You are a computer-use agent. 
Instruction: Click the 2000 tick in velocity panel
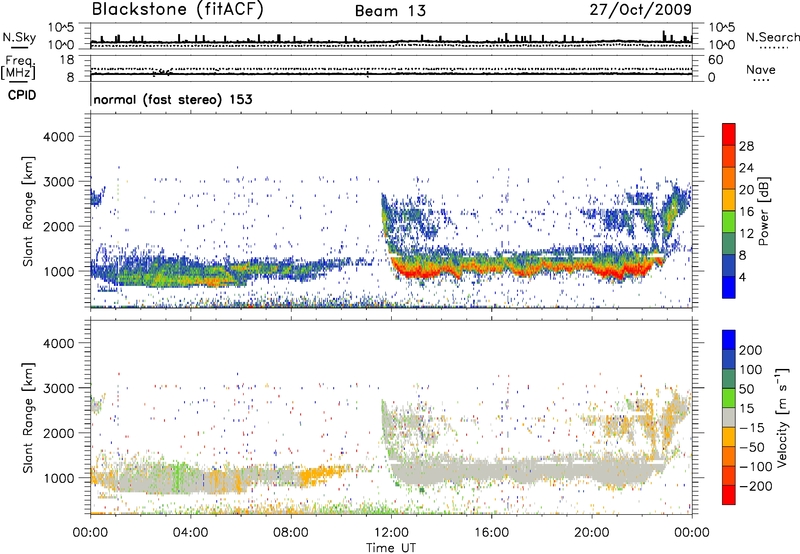coord(58,433)
